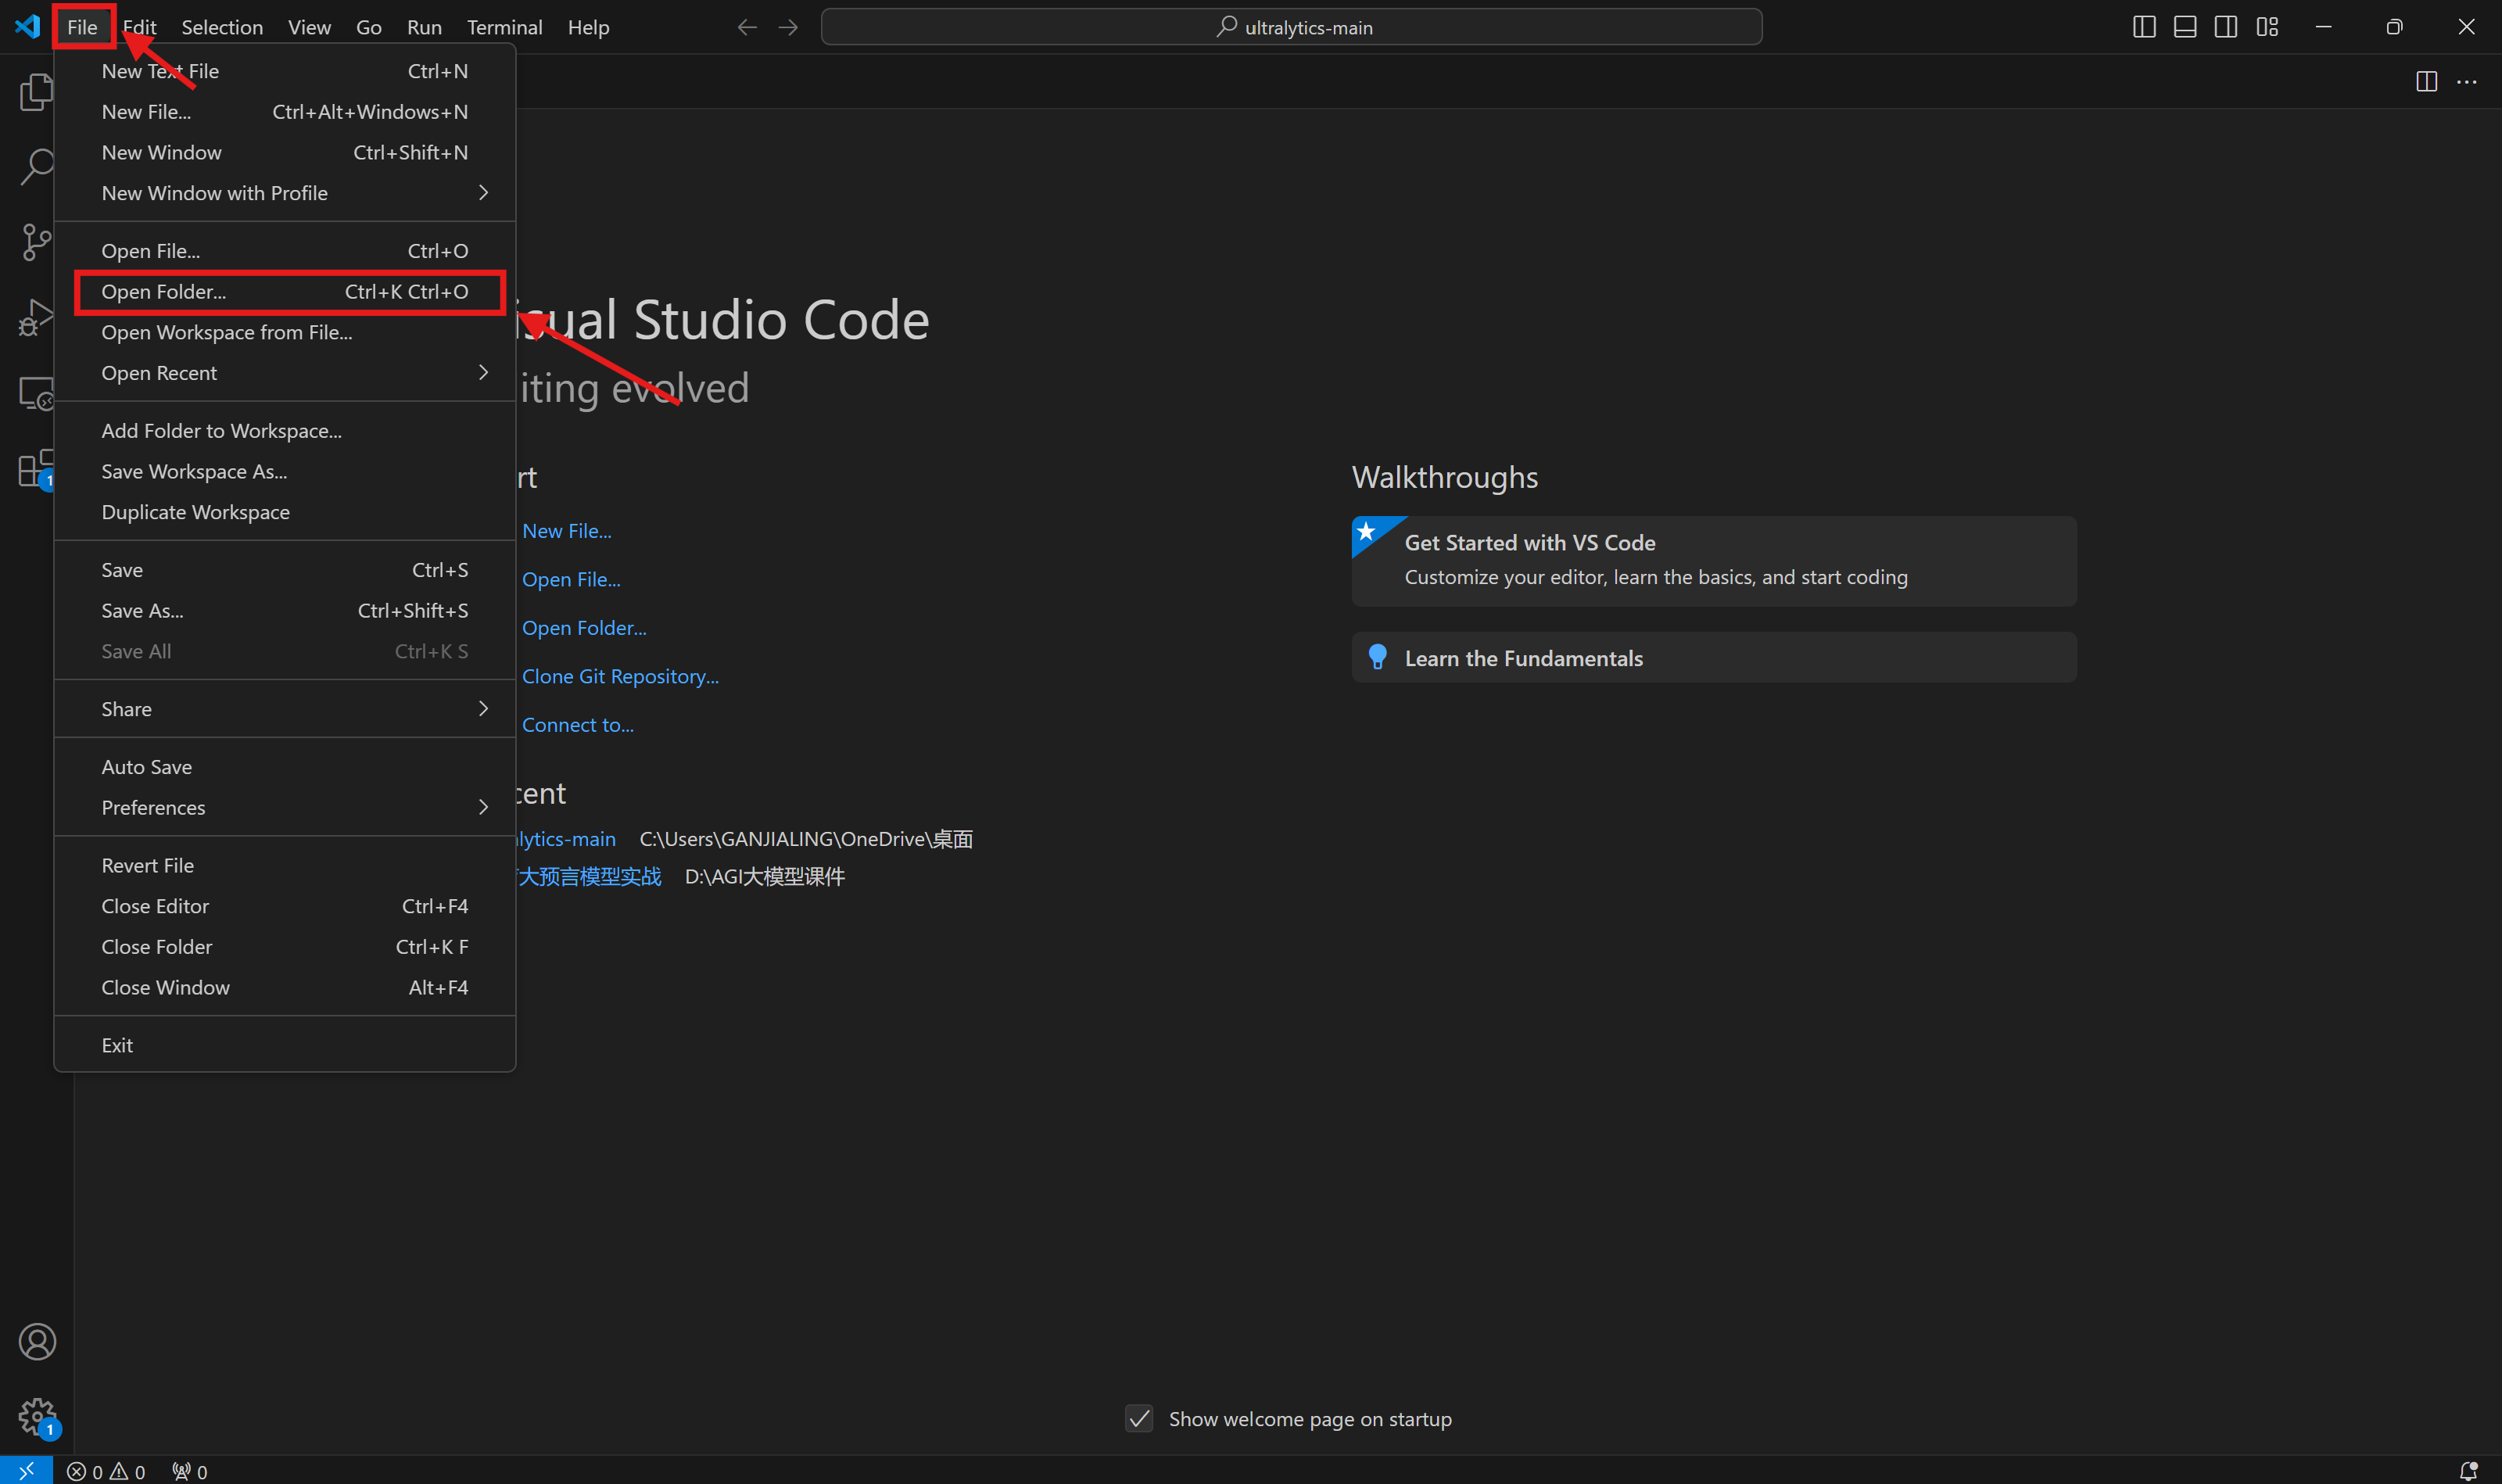The height and width of the screenshot is (1484, 2502).
Task: Open notifications bell in status bar
Action: pos(2468,1471)
